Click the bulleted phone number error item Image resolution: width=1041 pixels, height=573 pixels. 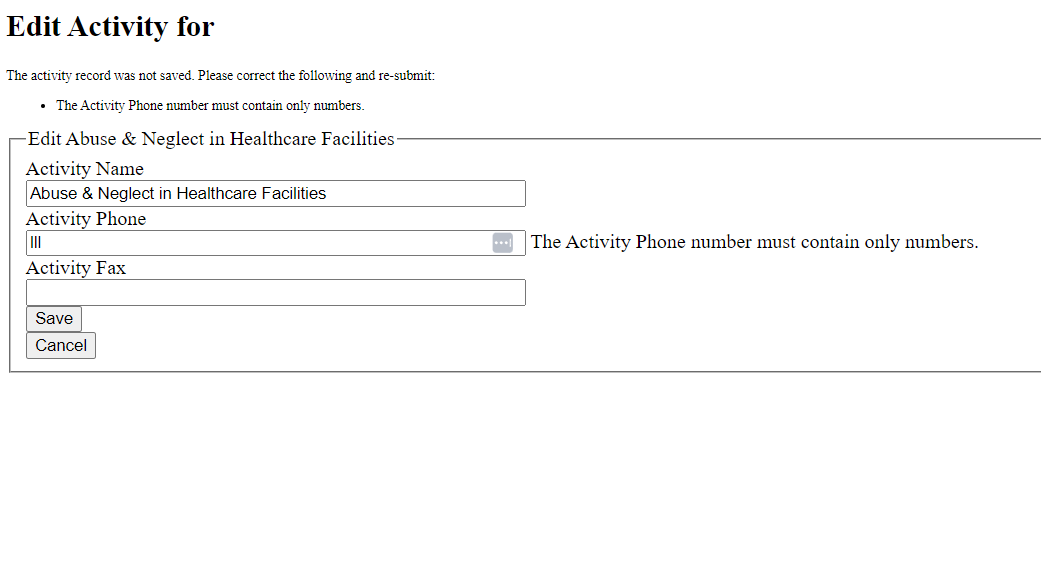[x=210, y=106]
